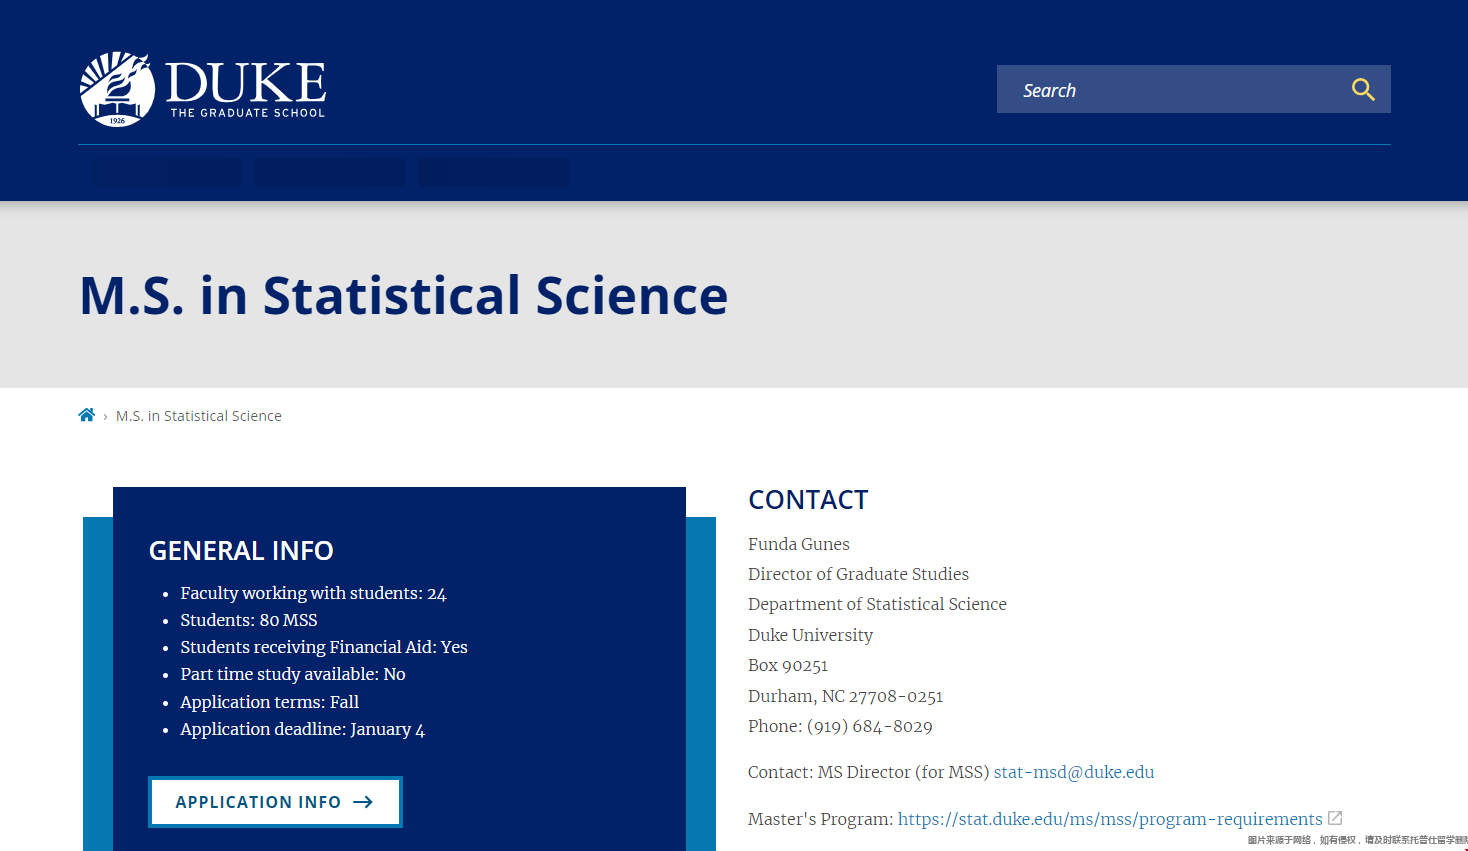Open the Master's program-requirements URL link
1468x851 pixels.
(x=1110, y=819)
